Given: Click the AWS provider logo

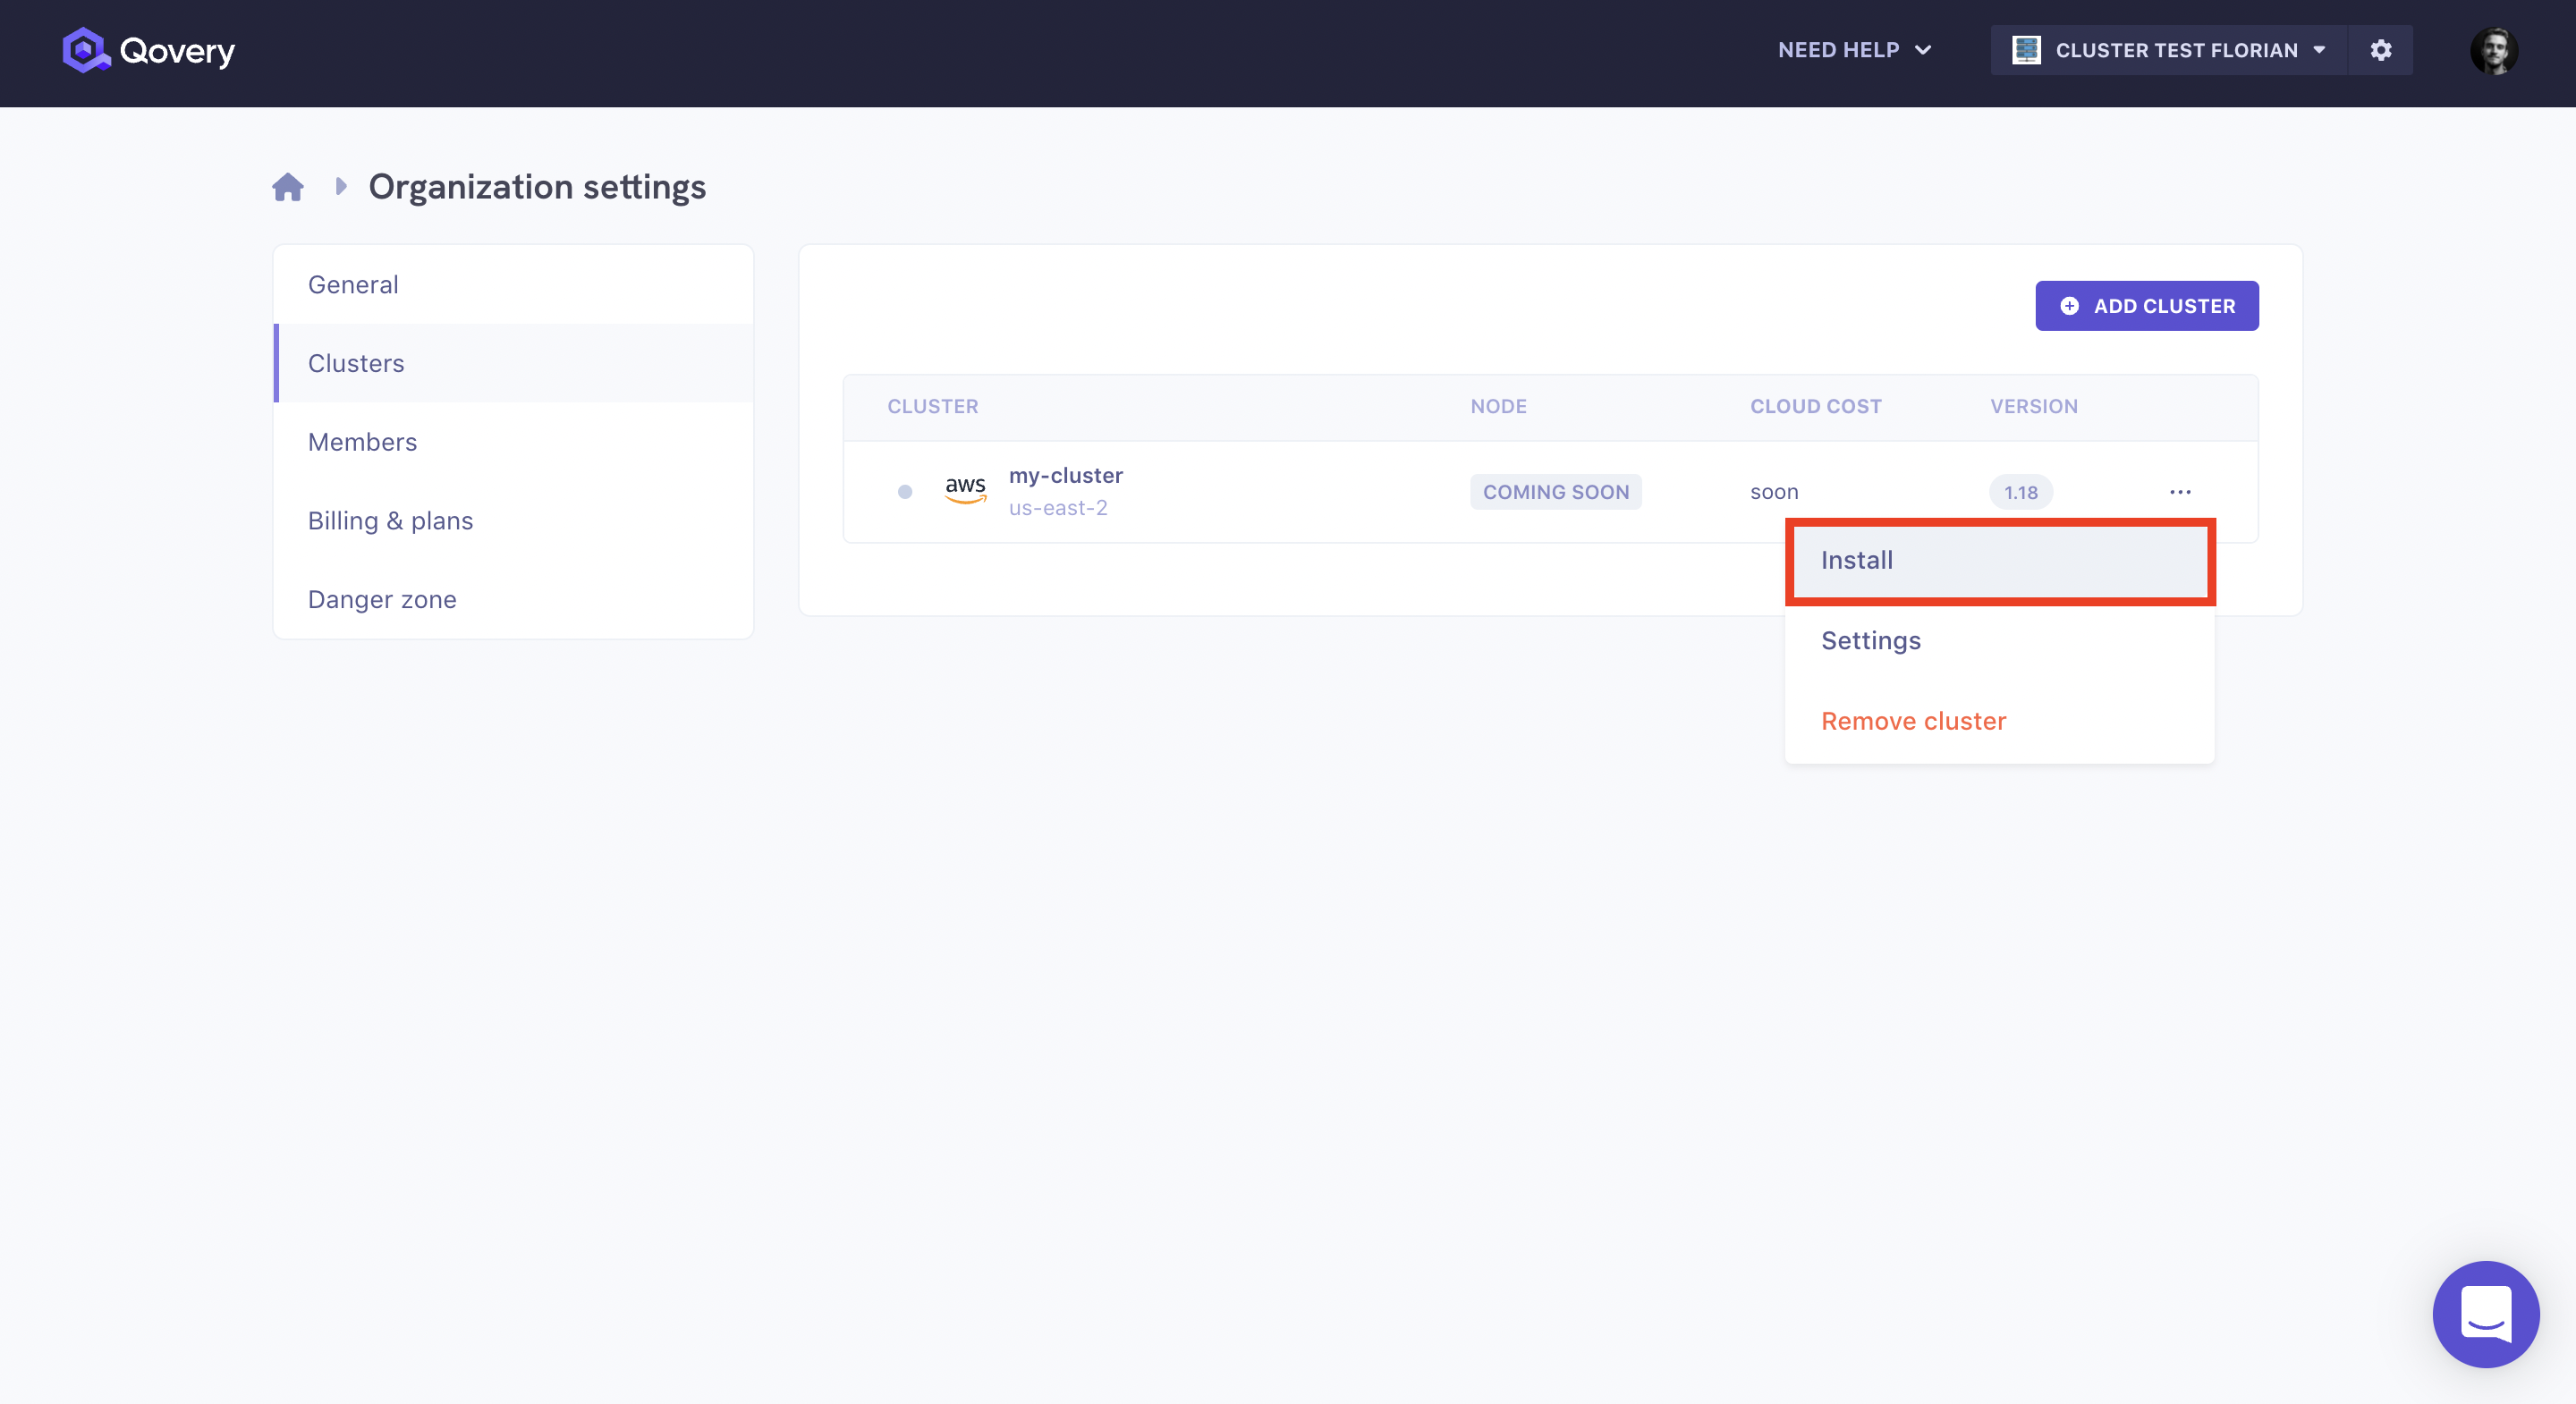Looking at the screenshot, I should [x=965, y=489].
